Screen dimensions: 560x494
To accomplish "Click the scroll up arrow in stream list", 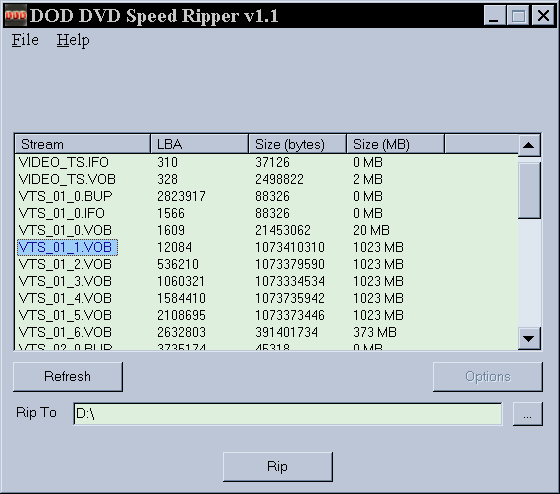I will (x=529, y=145).
